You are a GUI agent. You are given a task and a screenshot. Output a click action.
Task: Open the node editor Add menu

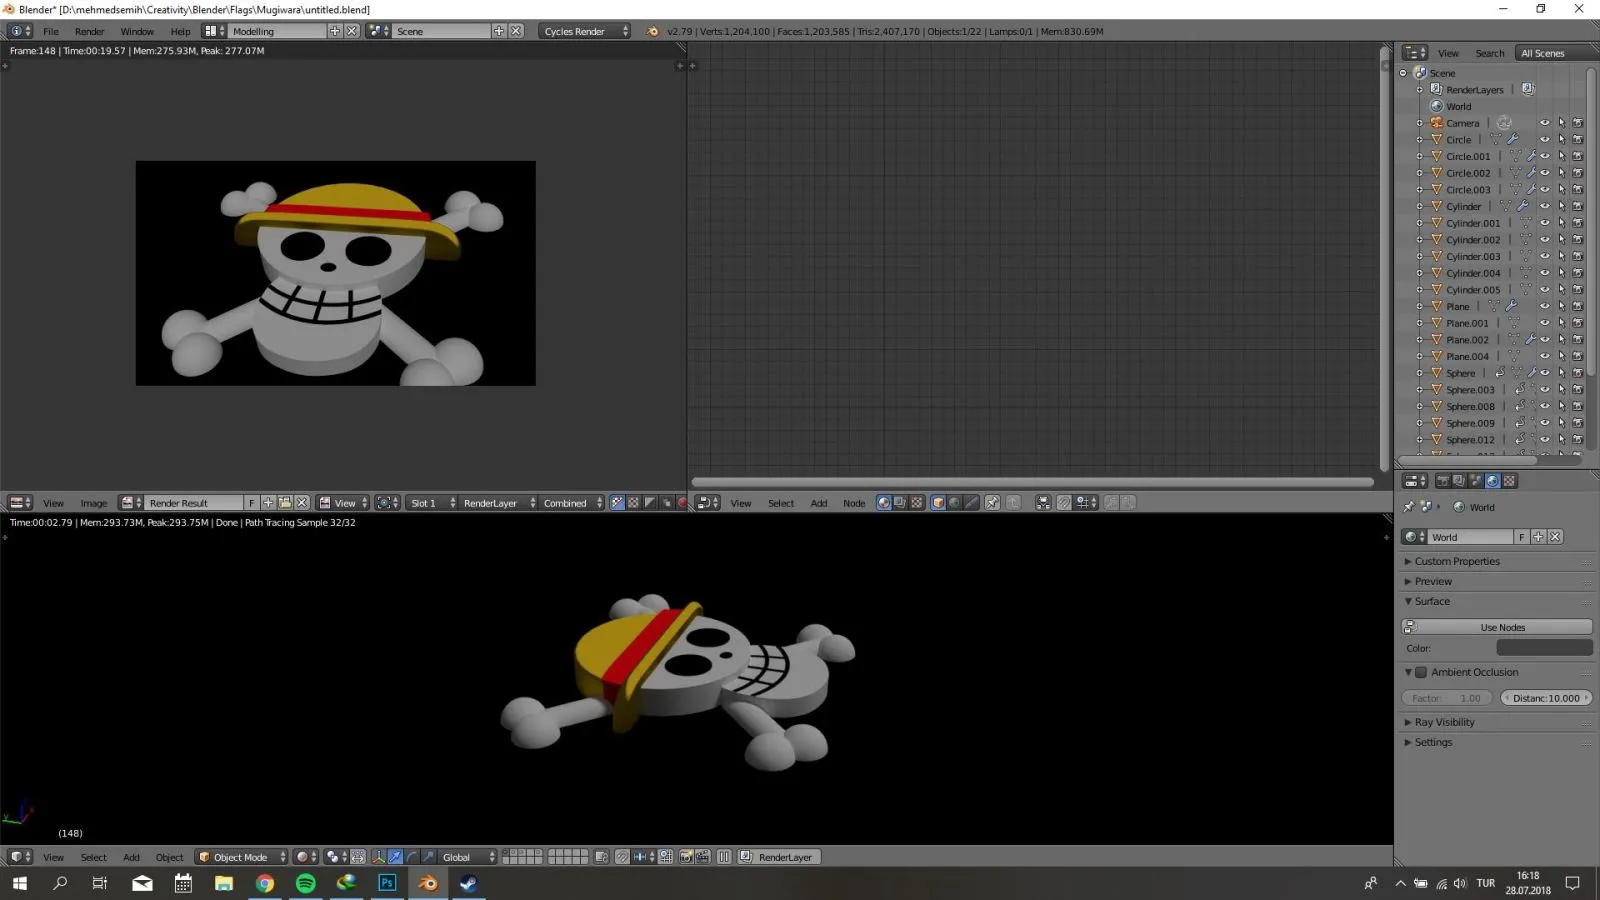click(x=818, y=503)
